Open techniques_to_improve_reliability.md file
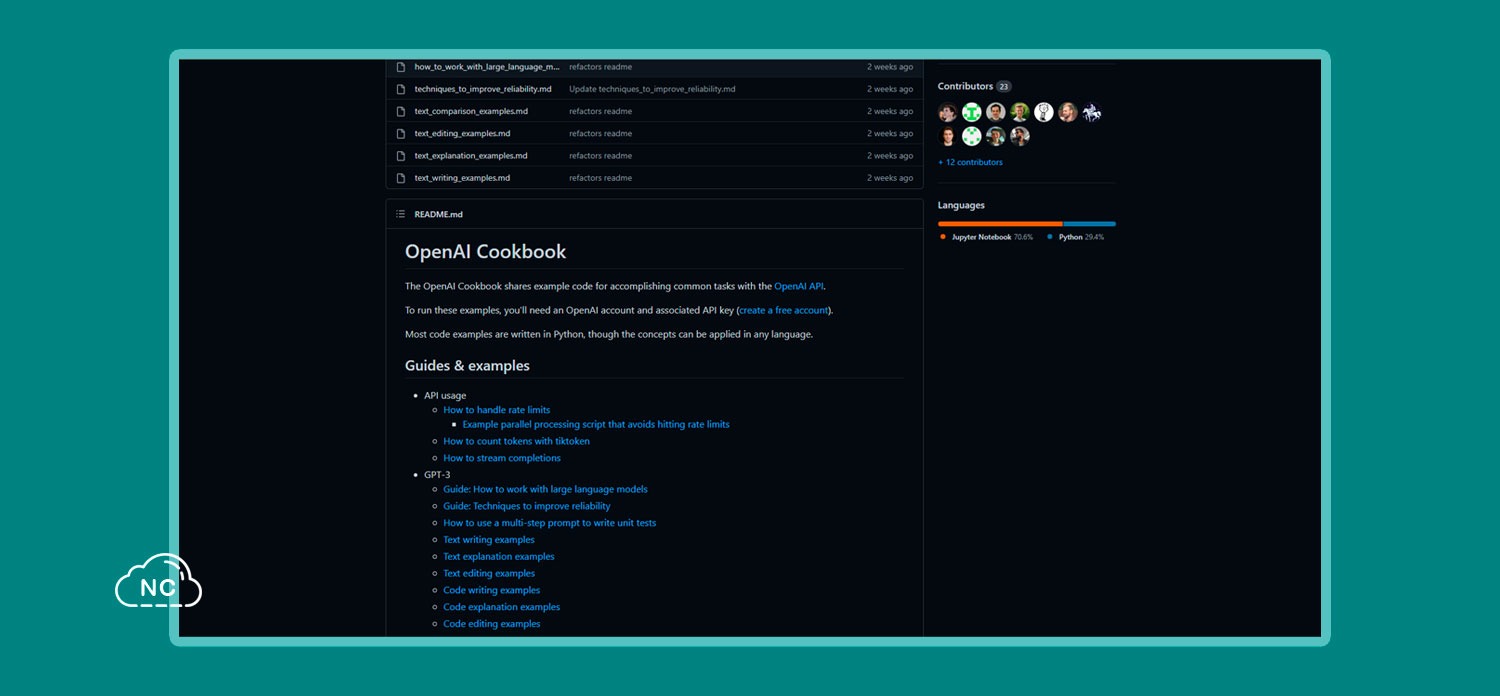This screenshot has width=1500, height=696. click(483, 89)
